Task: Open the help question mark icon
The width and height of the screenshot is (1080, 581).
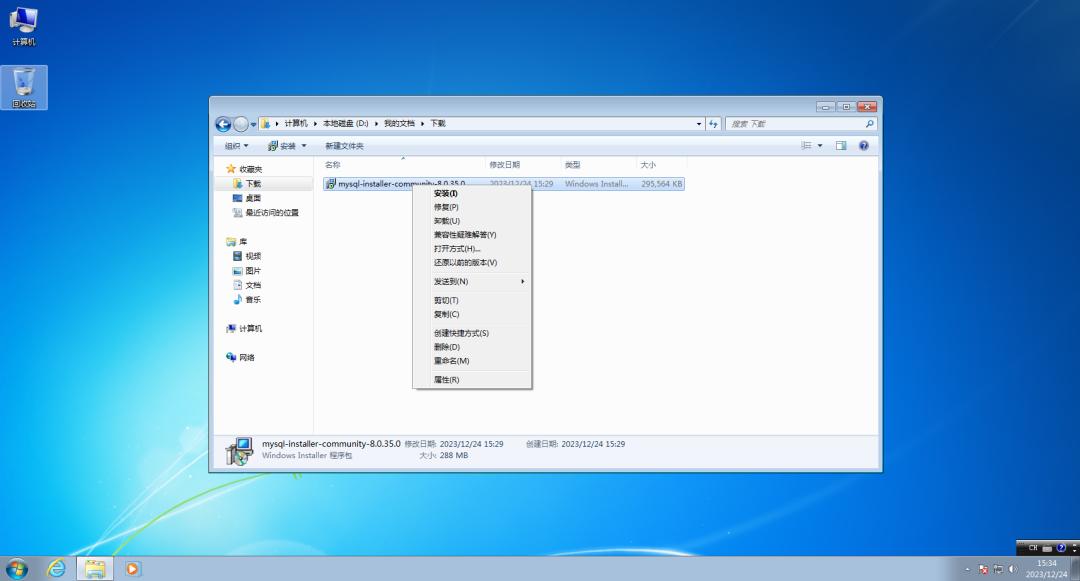Action: point(864,146)
